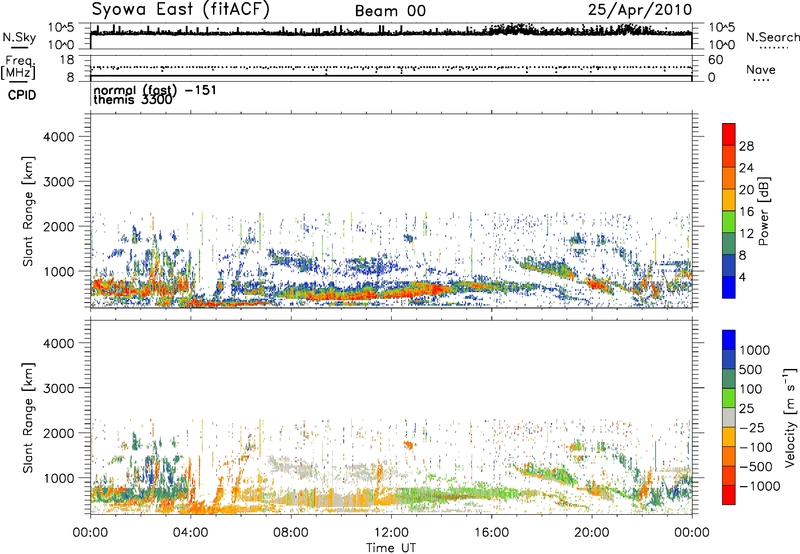Click the "60" Nave axis tick
The height and width of the screenshot is (554, 800).
pos(715,60)
